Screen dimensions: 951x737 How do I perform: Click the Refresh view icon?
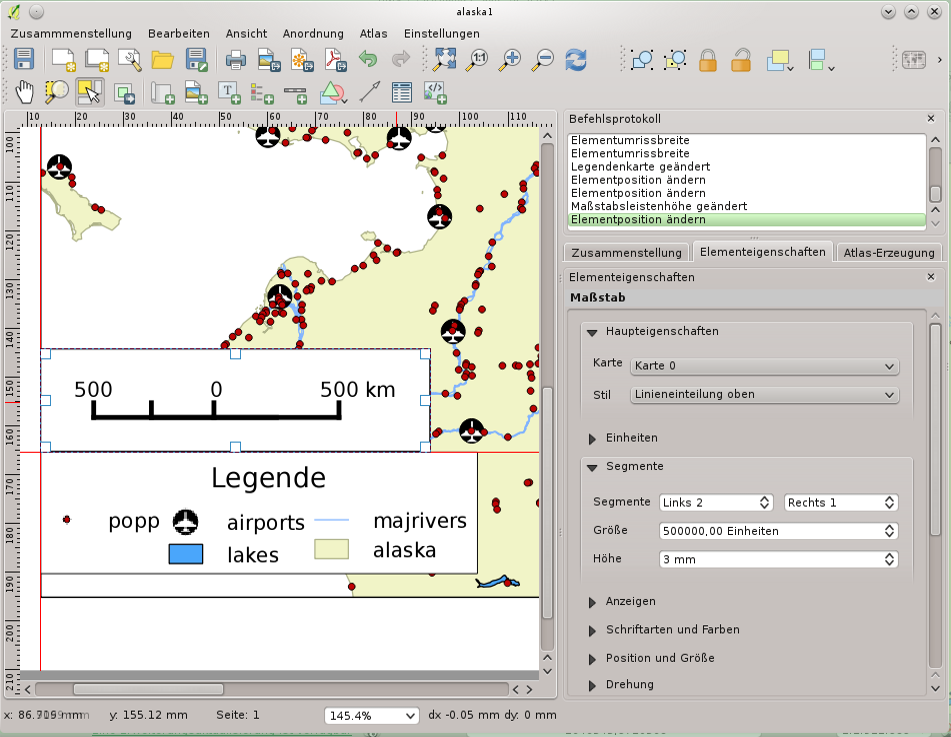pyautogui.click(x=576, y=59)
